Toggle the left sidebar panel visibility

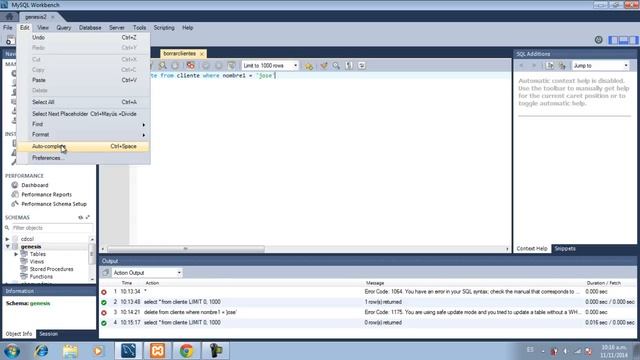tap(613, 40)
